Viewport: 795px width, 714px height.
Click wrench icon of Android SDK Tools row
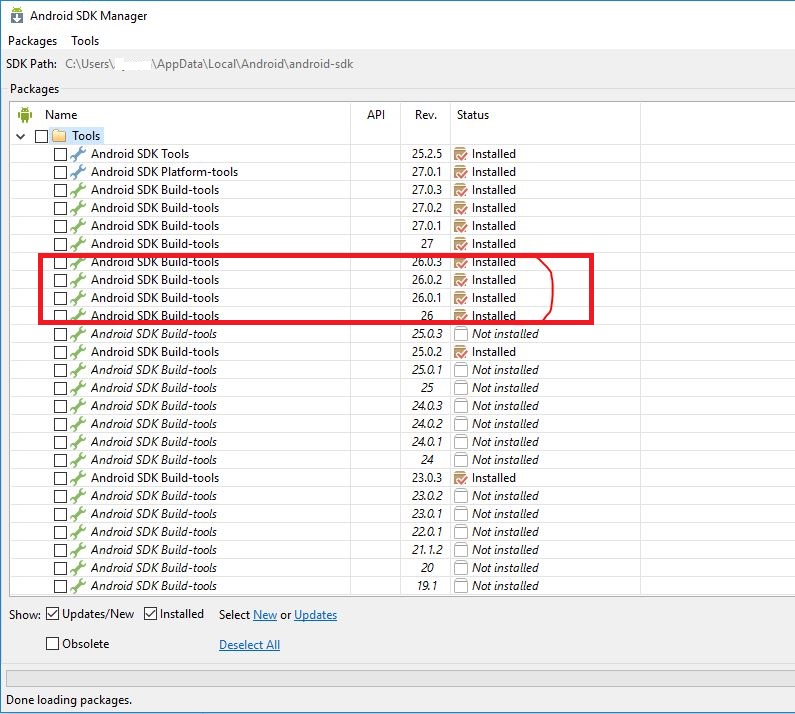(x=78, y=154)
